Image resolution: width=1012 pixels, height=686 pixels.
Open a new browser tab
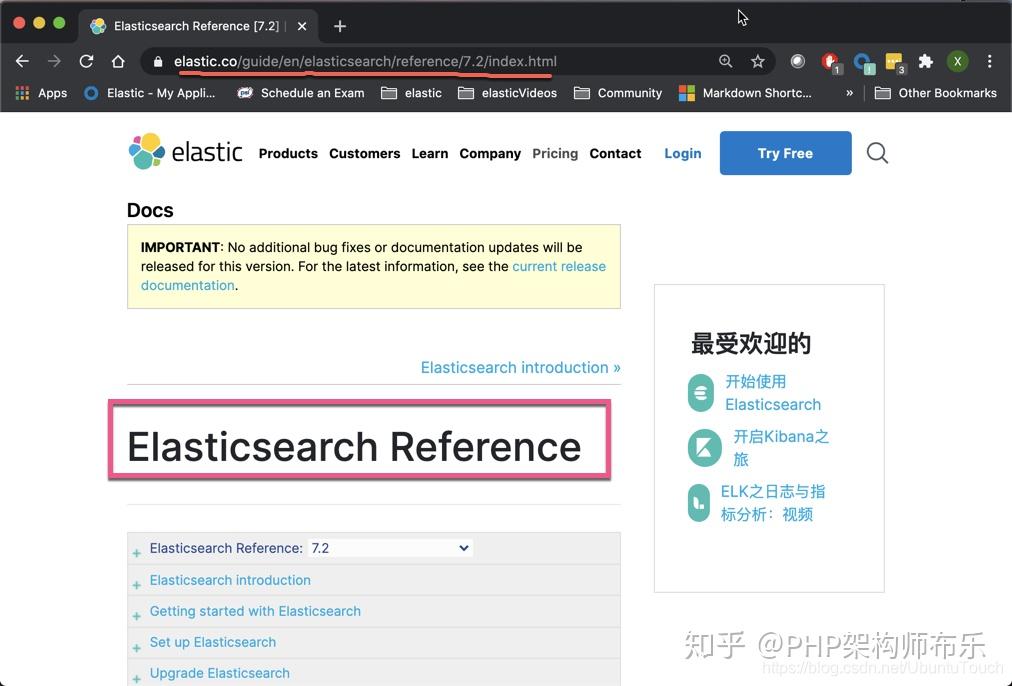pos(339,26)
